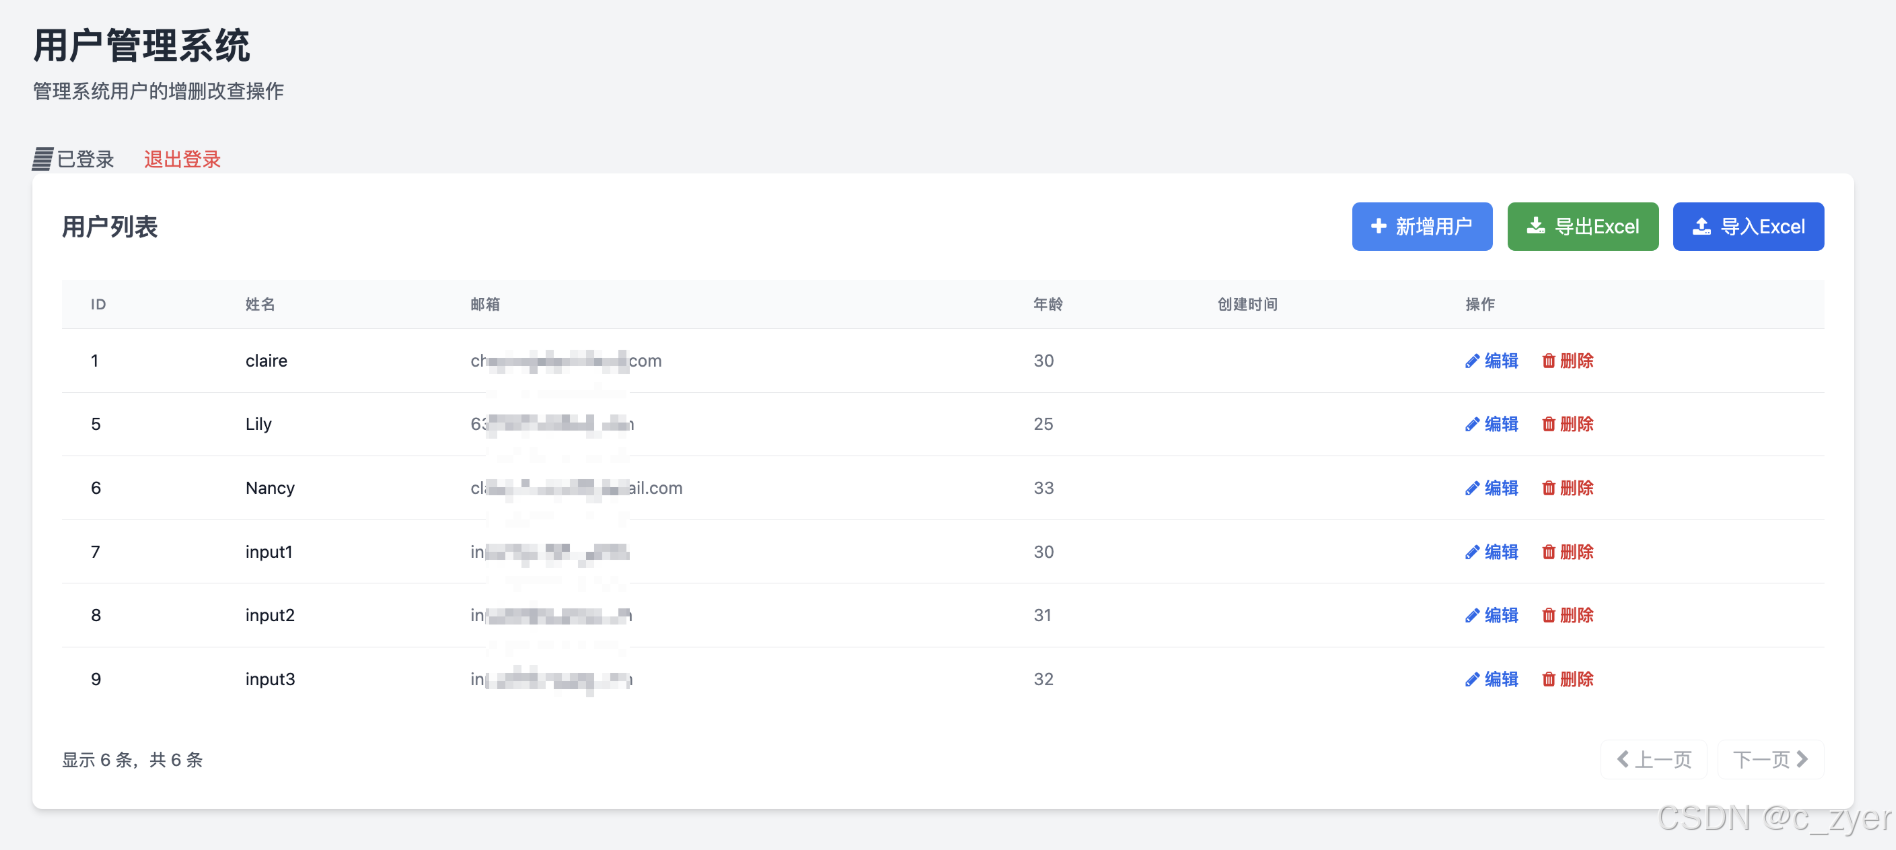
Task: Delete user Lily
Action: click(x=1568, y=424)
